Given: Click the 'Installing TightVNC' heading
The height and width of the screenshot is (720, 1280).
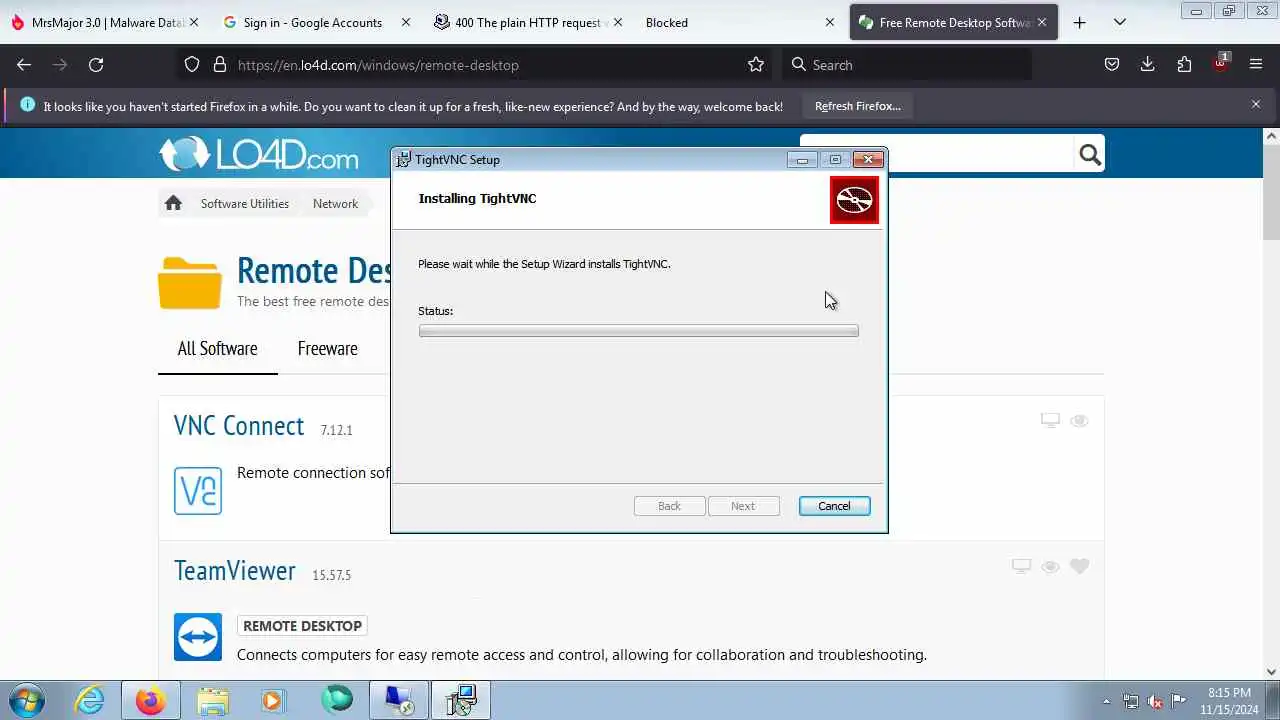Looking at the screenshot, I should [x=477, y=198].
